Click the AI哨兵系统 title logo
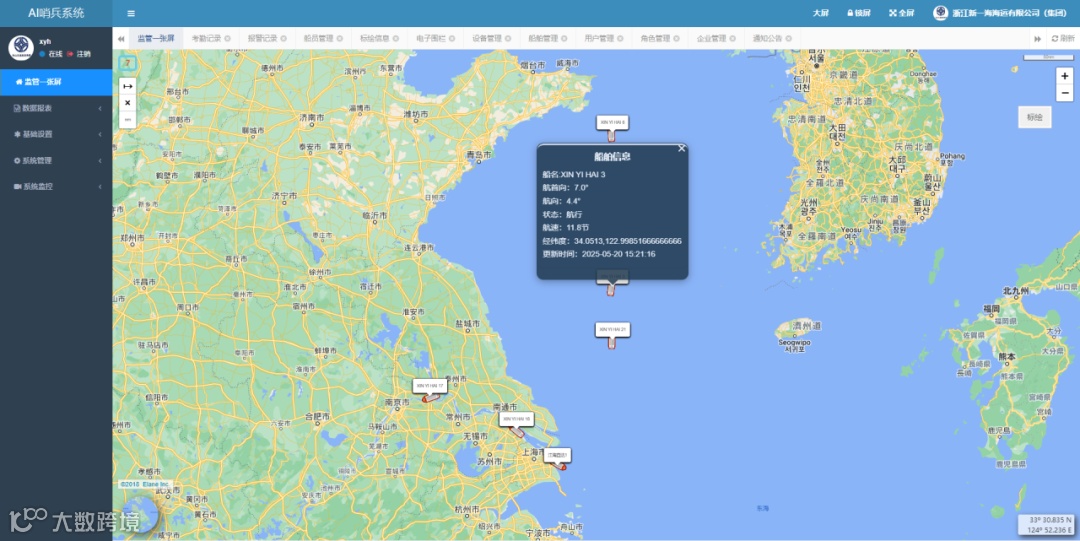Image resolution: width=1080 pixels, height=541 pixels. [x=56, y=13]
